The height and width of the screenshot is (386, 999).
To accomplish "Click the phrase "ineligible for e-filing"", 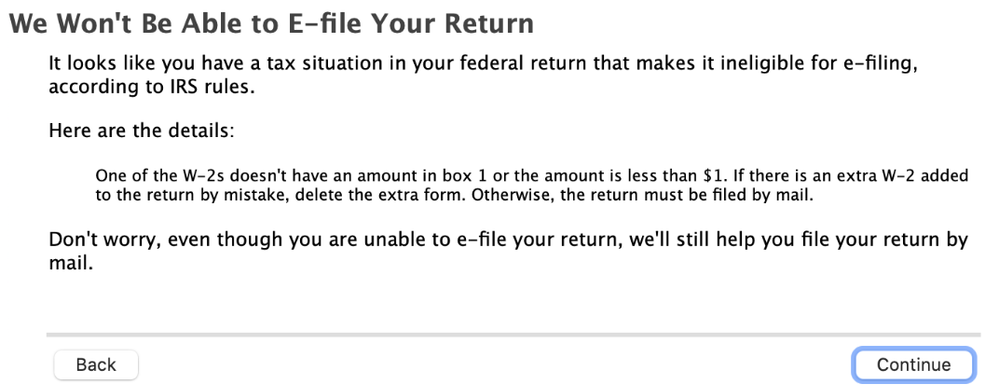I will tap(807, 64).
